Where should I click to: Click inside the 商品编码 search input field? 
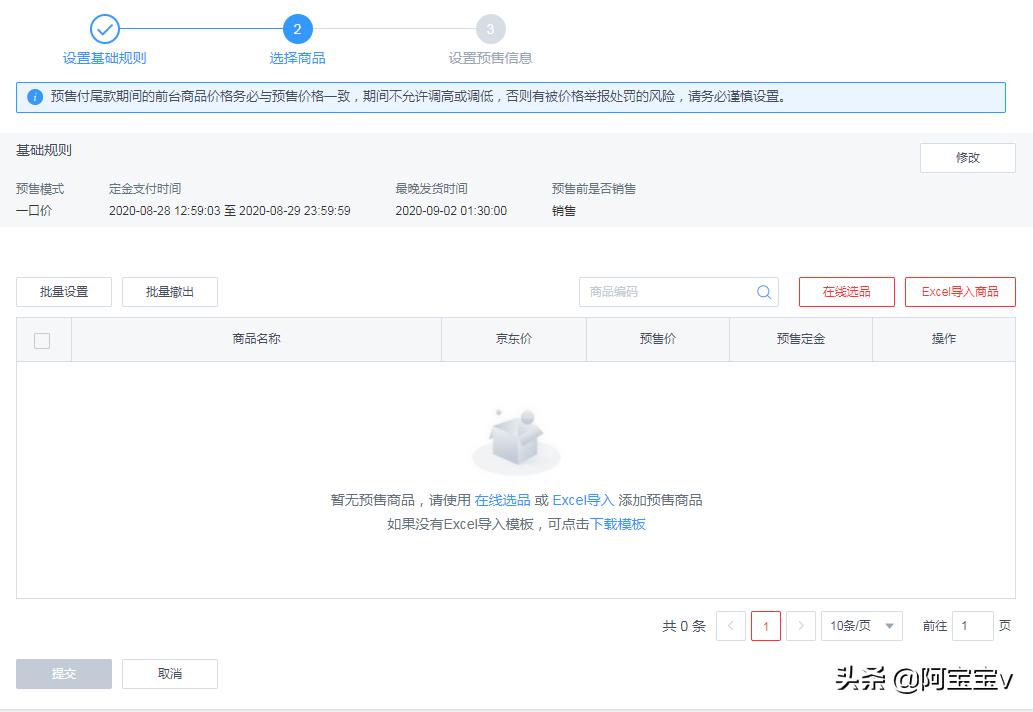click(660, 291)
